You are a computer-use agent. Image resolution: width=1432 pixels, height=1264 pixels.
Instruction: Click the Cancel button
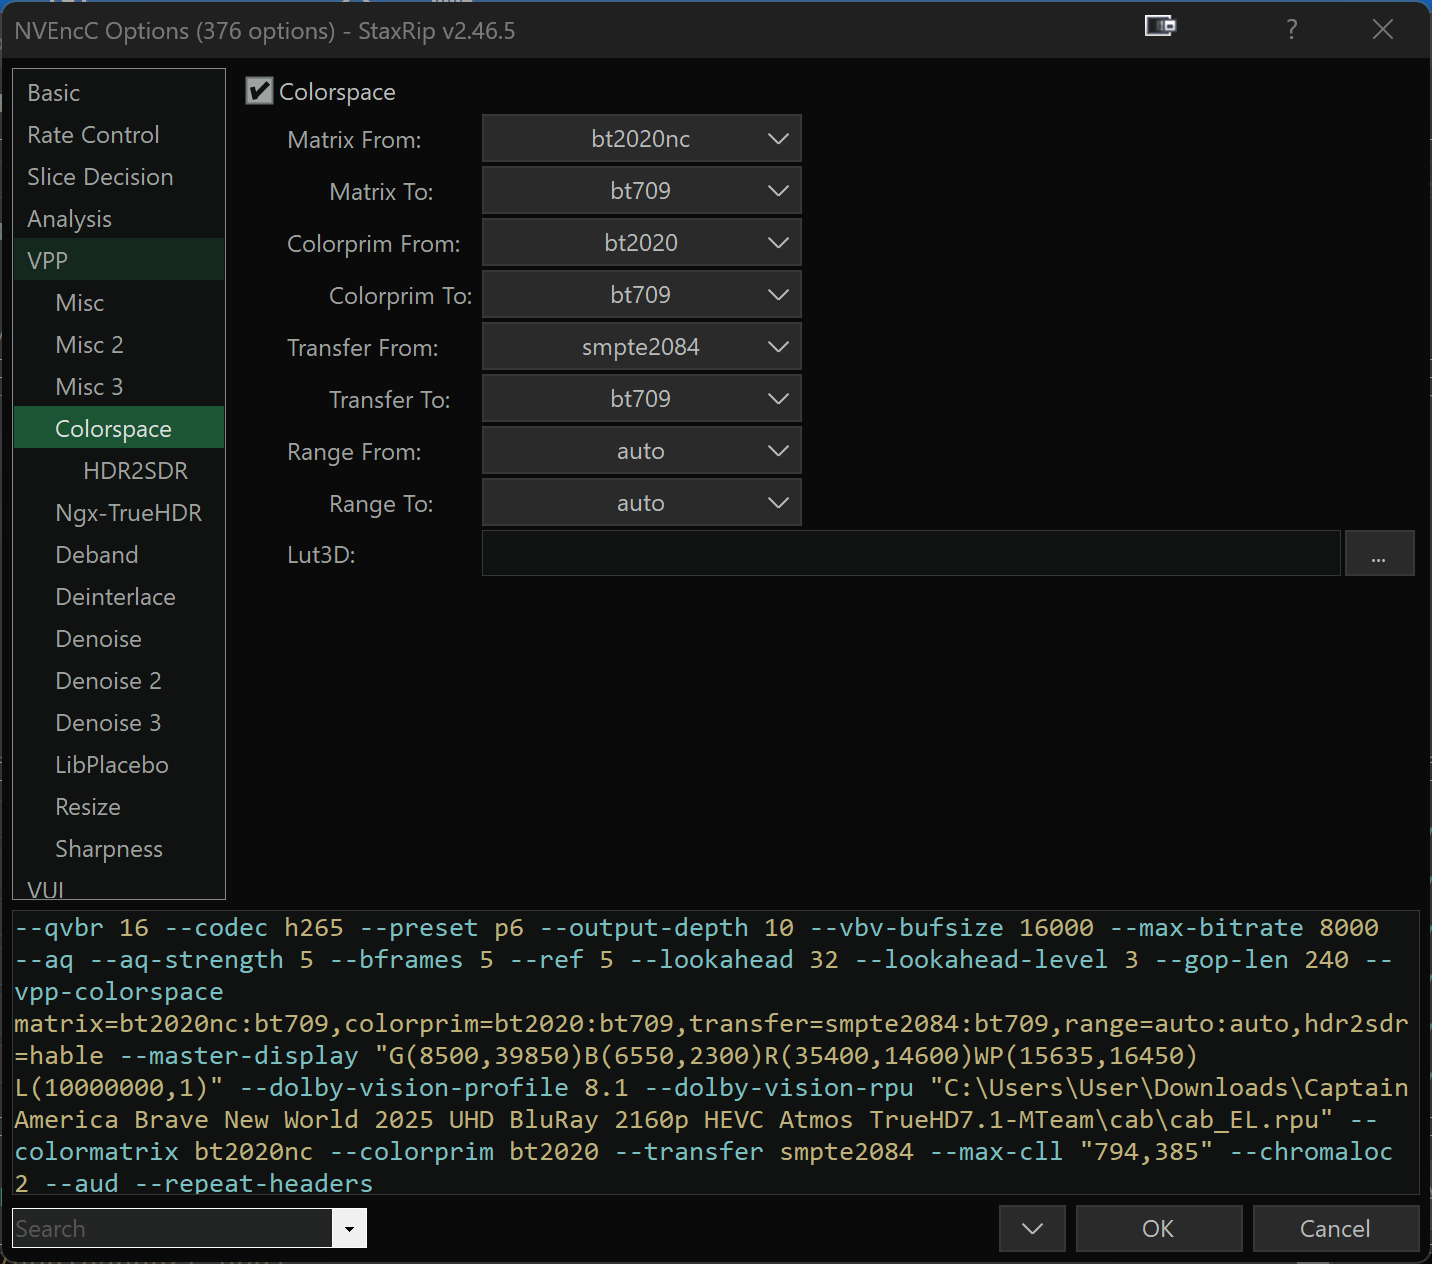click(x=1334, y=1228)
